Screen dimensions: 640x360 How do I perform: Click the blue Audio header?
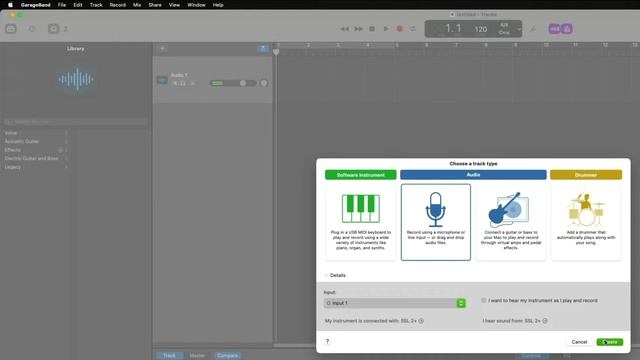tap(473, 175)
